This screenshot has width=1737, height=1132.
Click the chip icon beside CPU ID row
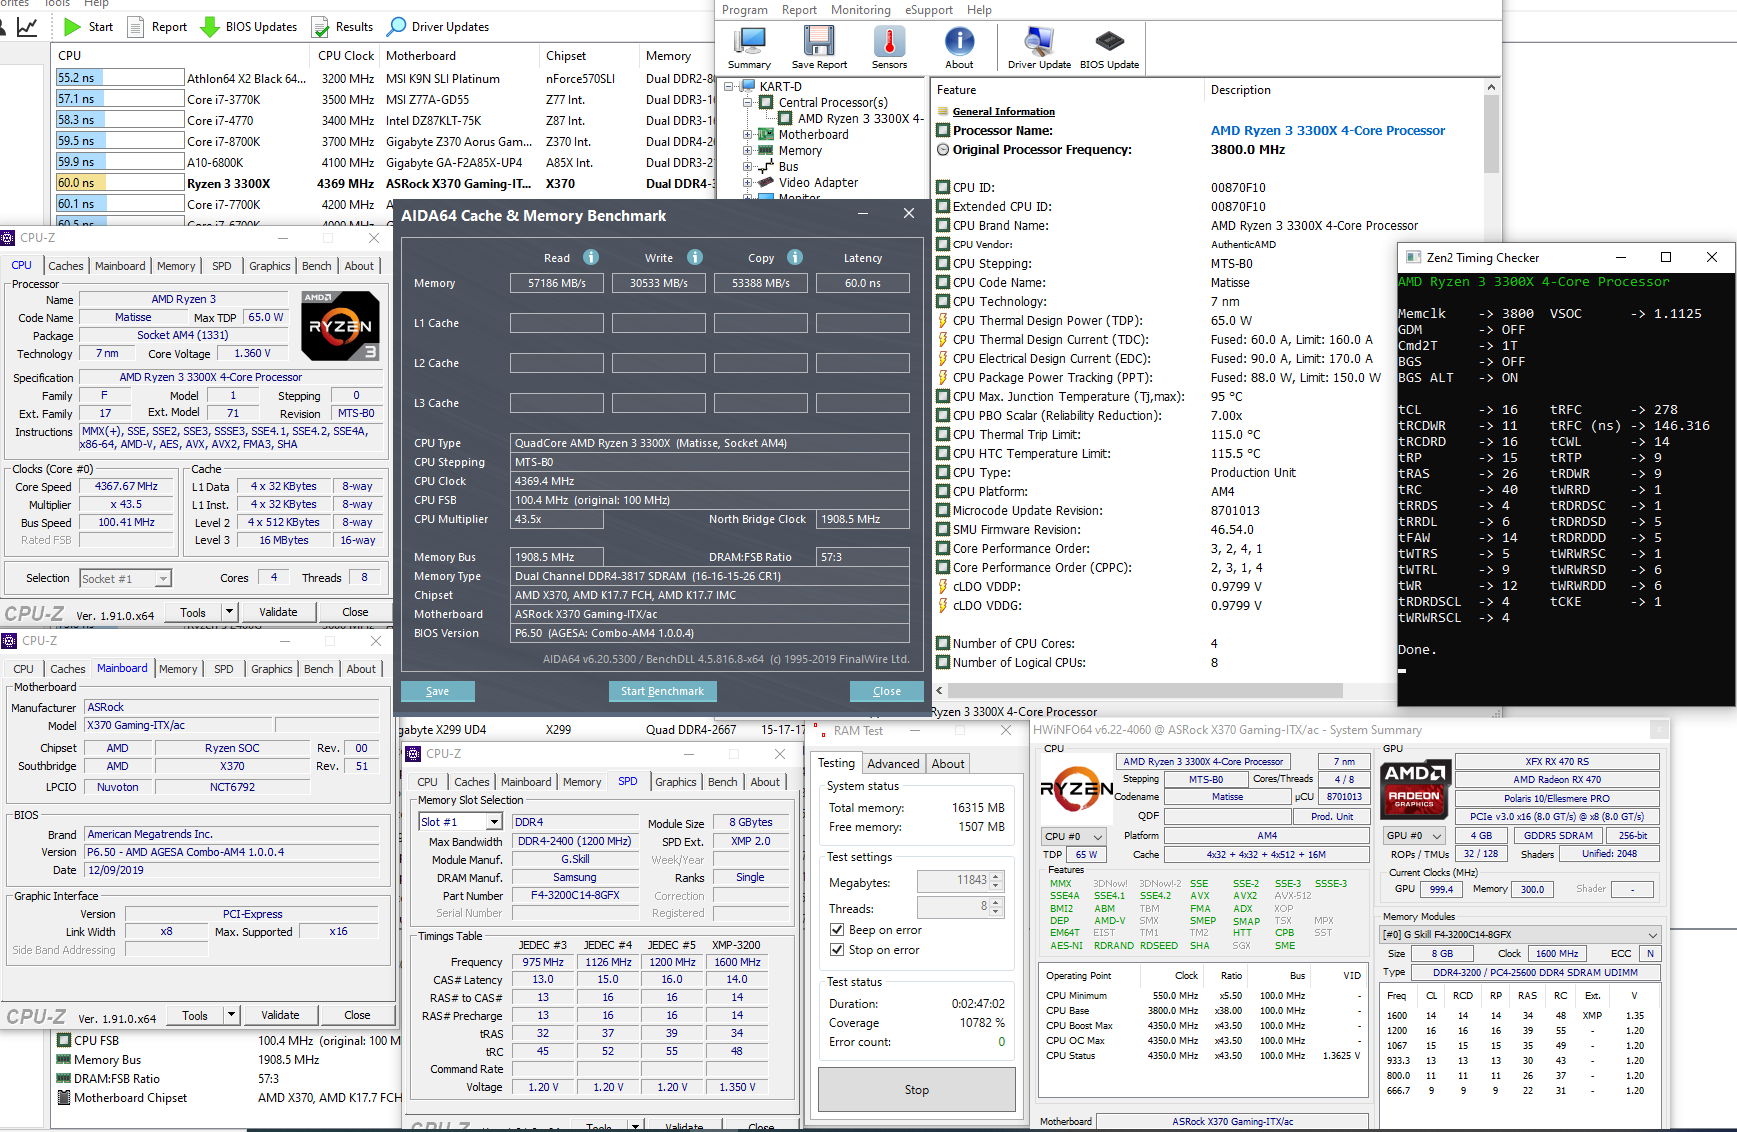click(943, 188)
